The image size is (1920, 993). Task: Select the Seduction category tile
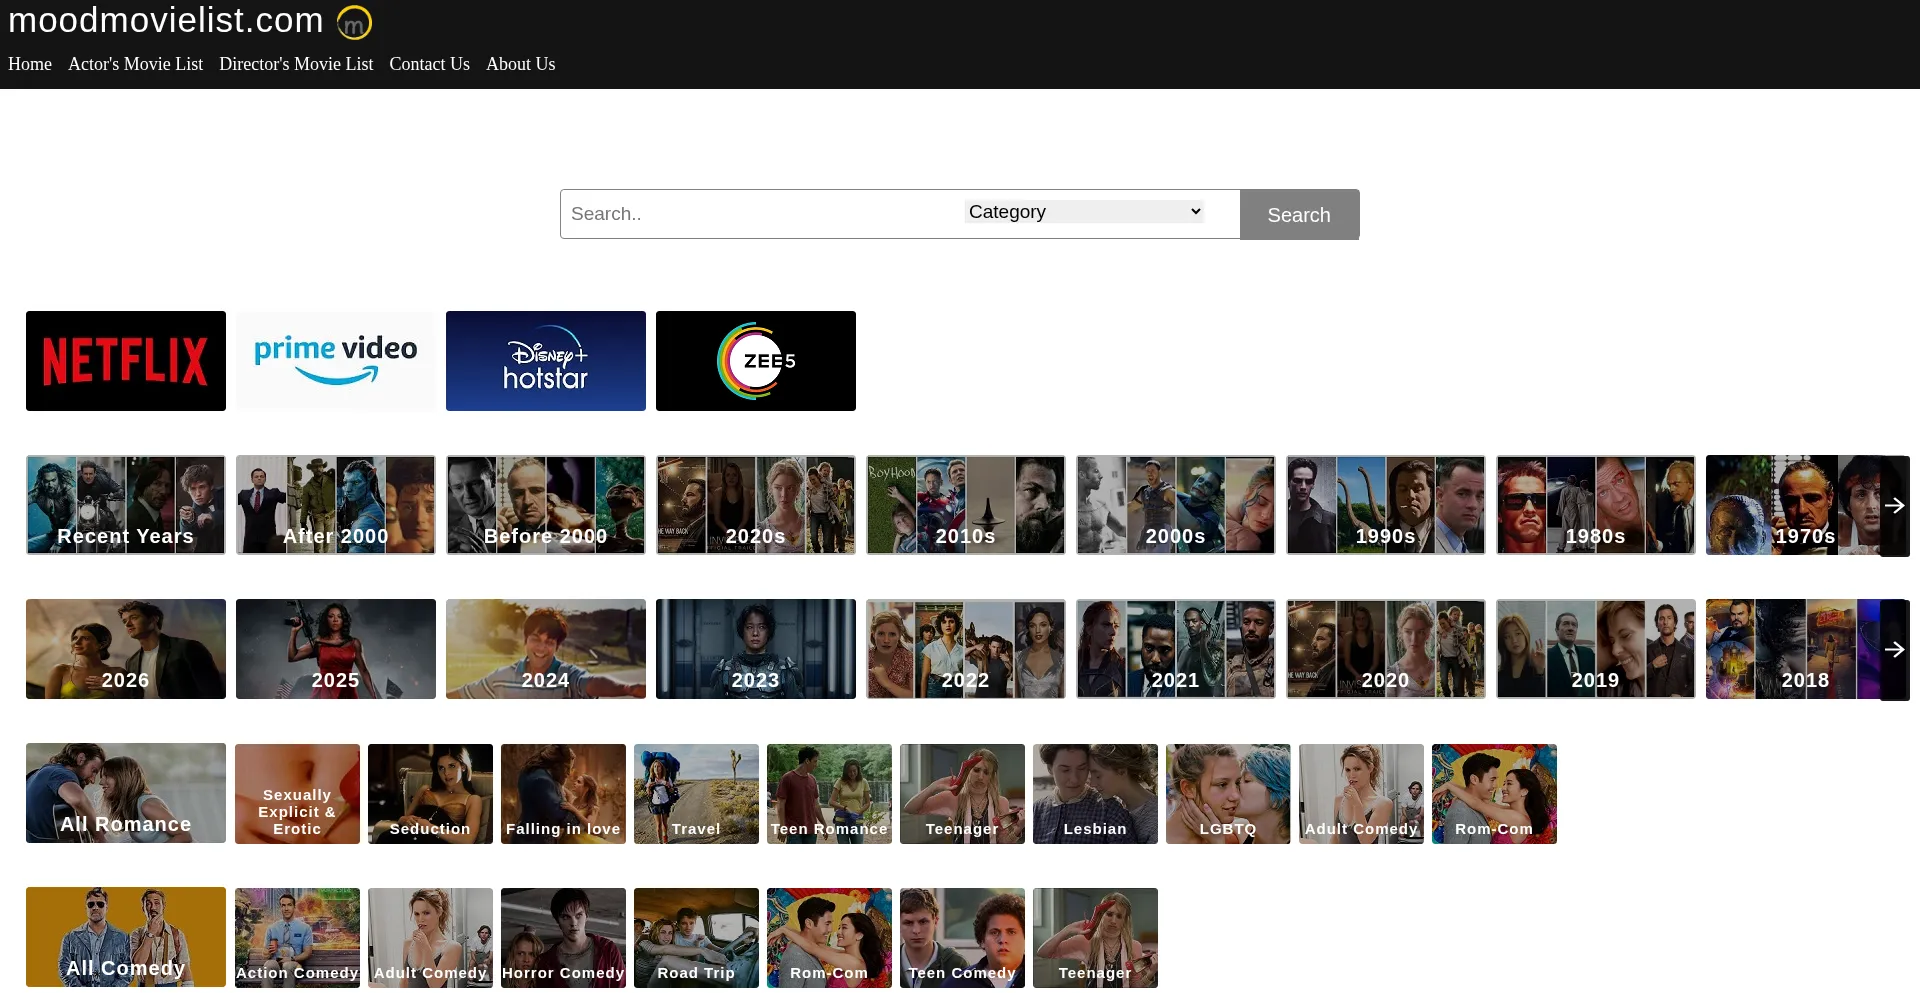(430, 794)
